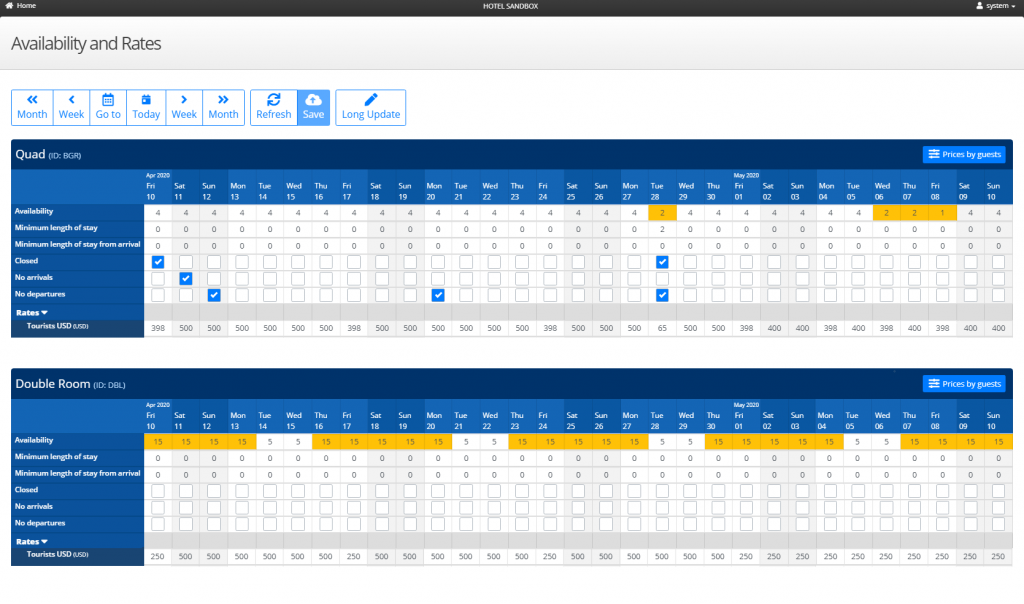Go back one week with left chevron
The width and height of the screenshot is (1024, 604).
pos(71,107)
